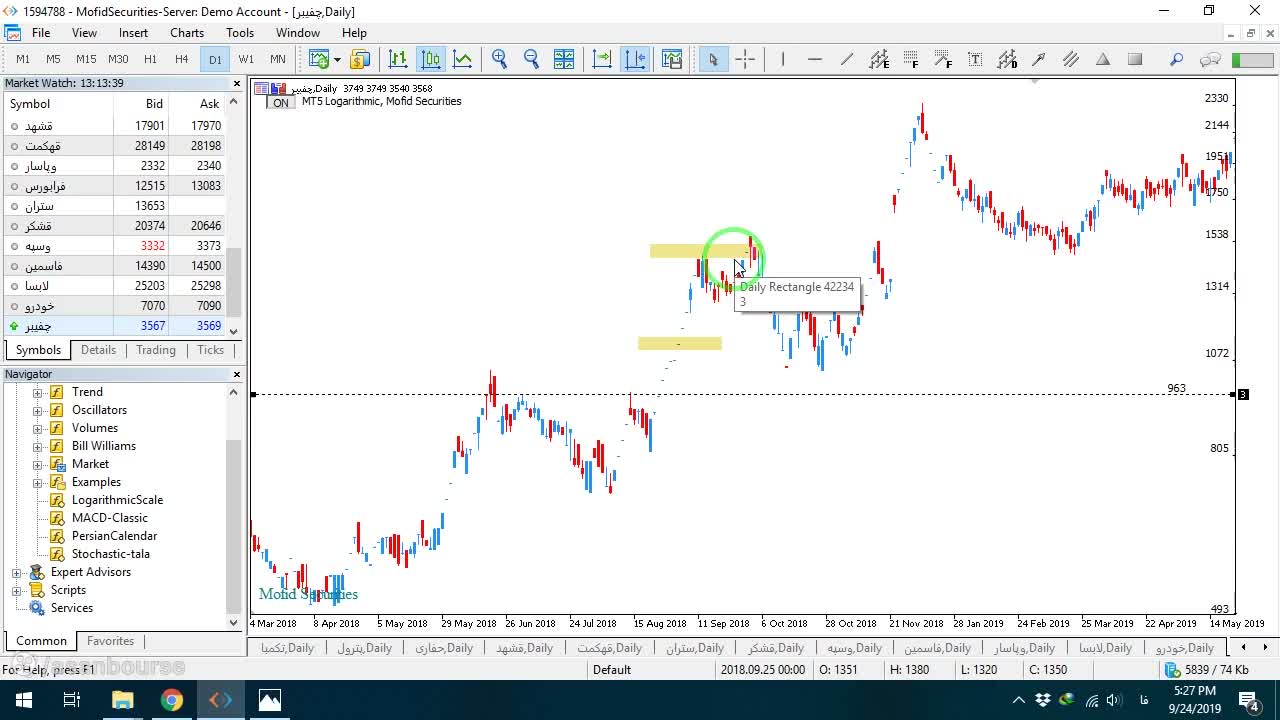
Task: Select the horizontal line drawing tool
Action: [815, 59]
